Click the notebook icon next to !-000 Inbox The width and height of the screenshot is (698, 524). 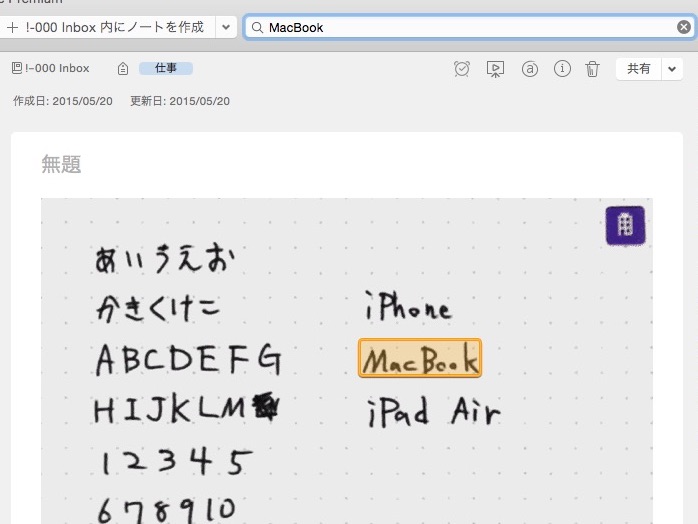[x=17, y=68]
